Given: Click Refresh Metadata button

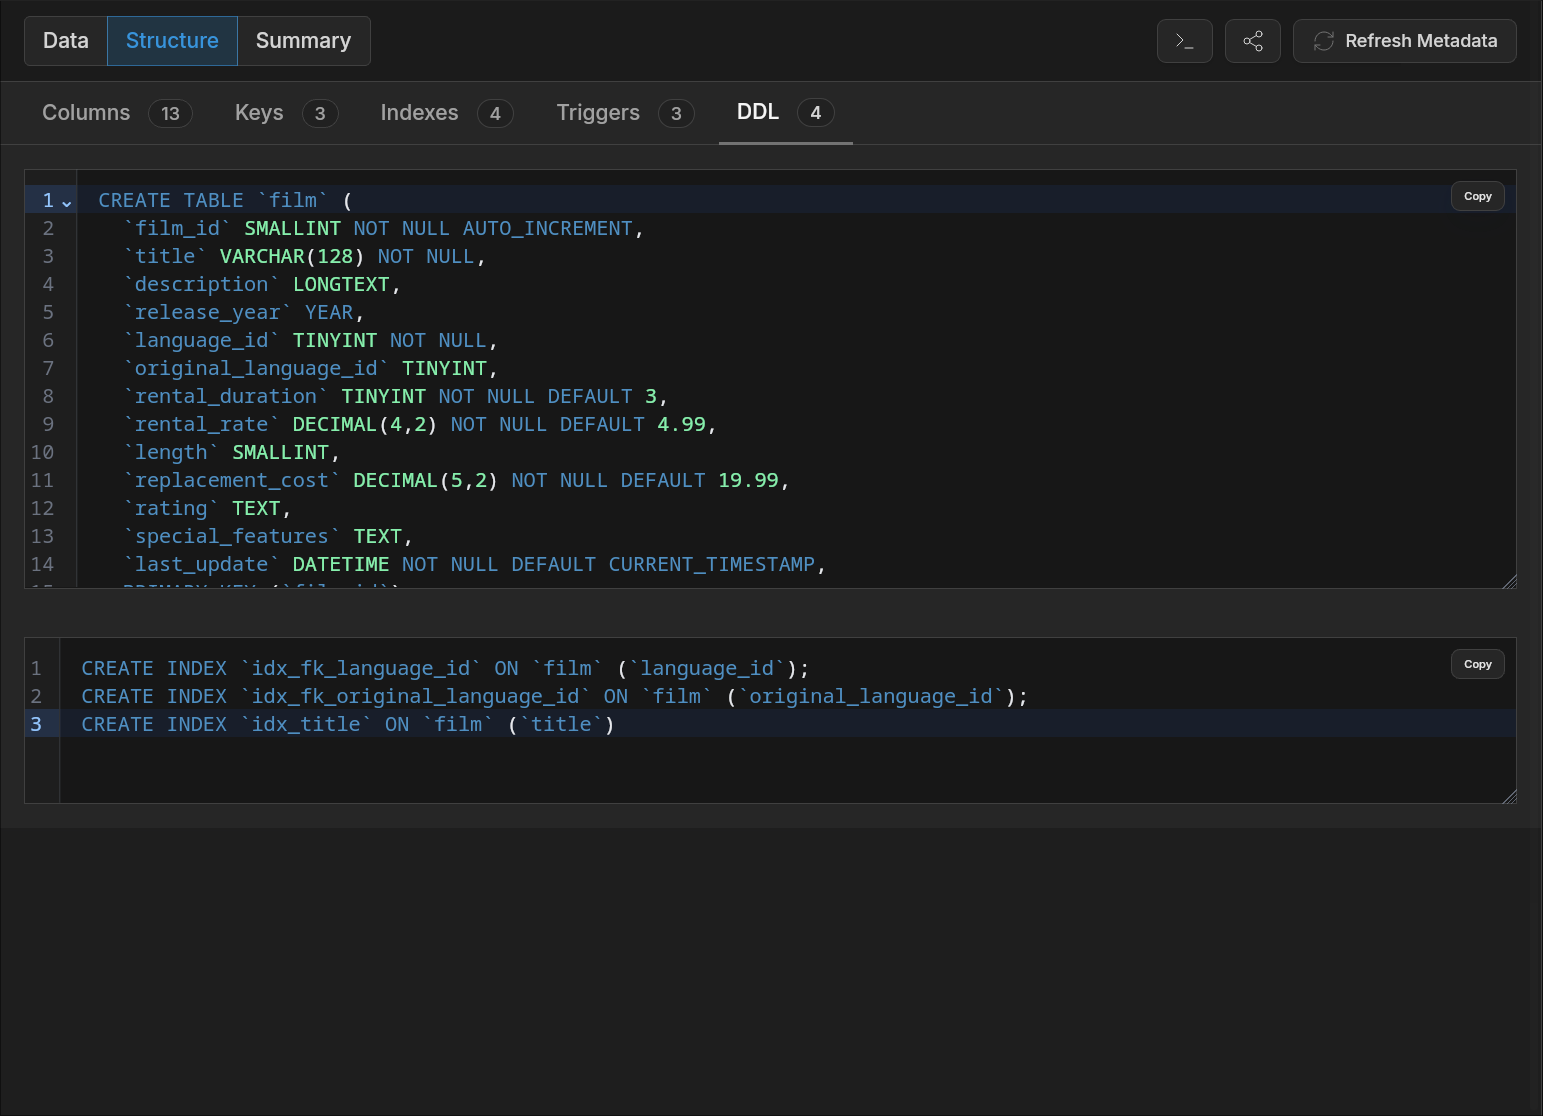Looking at the screenshot, I should [1404, 41].
